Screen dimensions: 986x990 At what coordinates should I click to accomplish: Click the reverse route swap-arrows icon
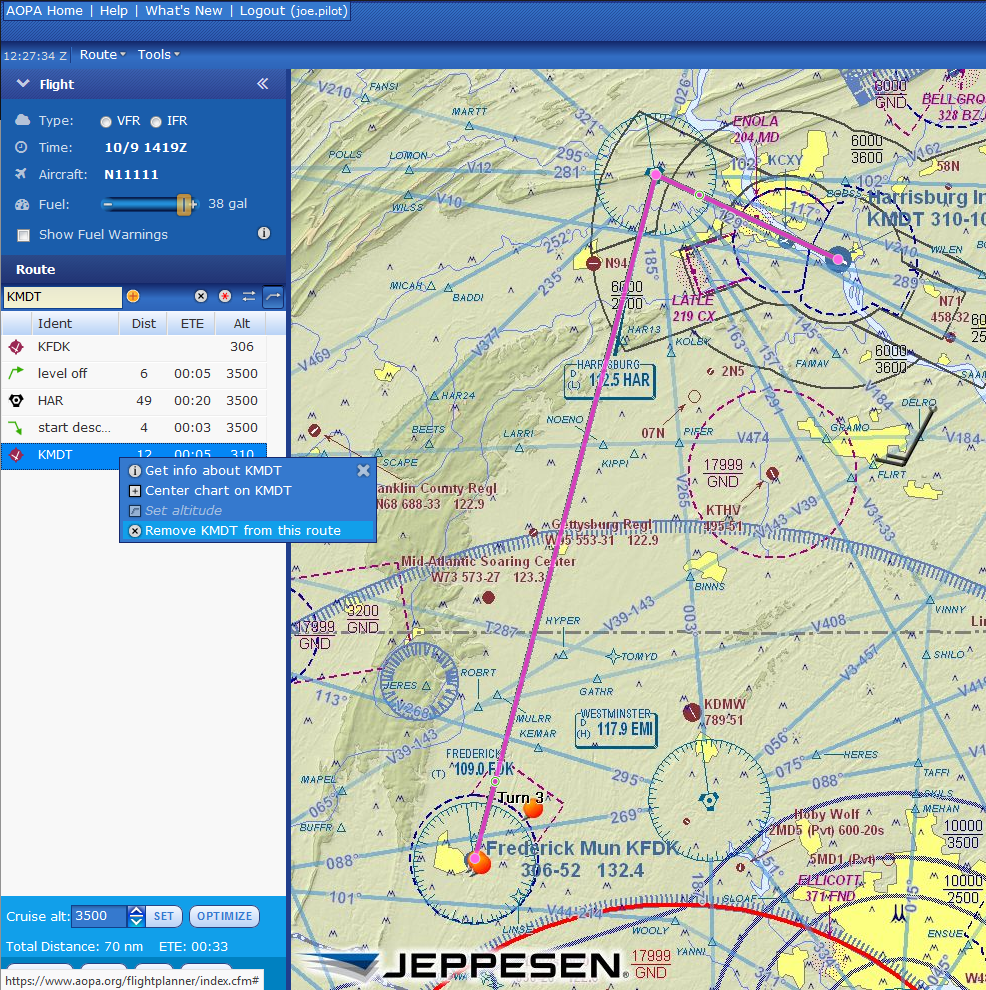[x=249, y=296]
